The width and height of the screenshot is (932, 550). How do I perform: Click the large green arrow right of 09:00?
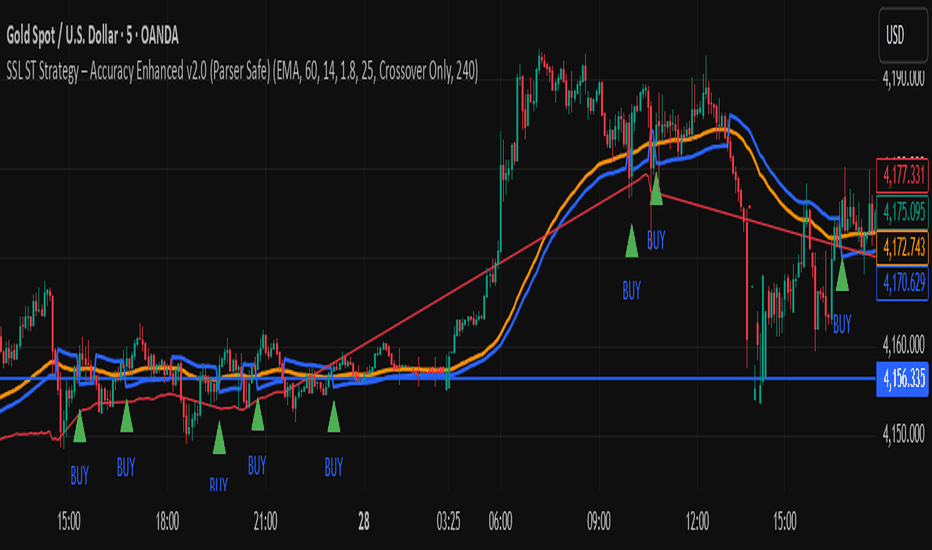(632, 242)
